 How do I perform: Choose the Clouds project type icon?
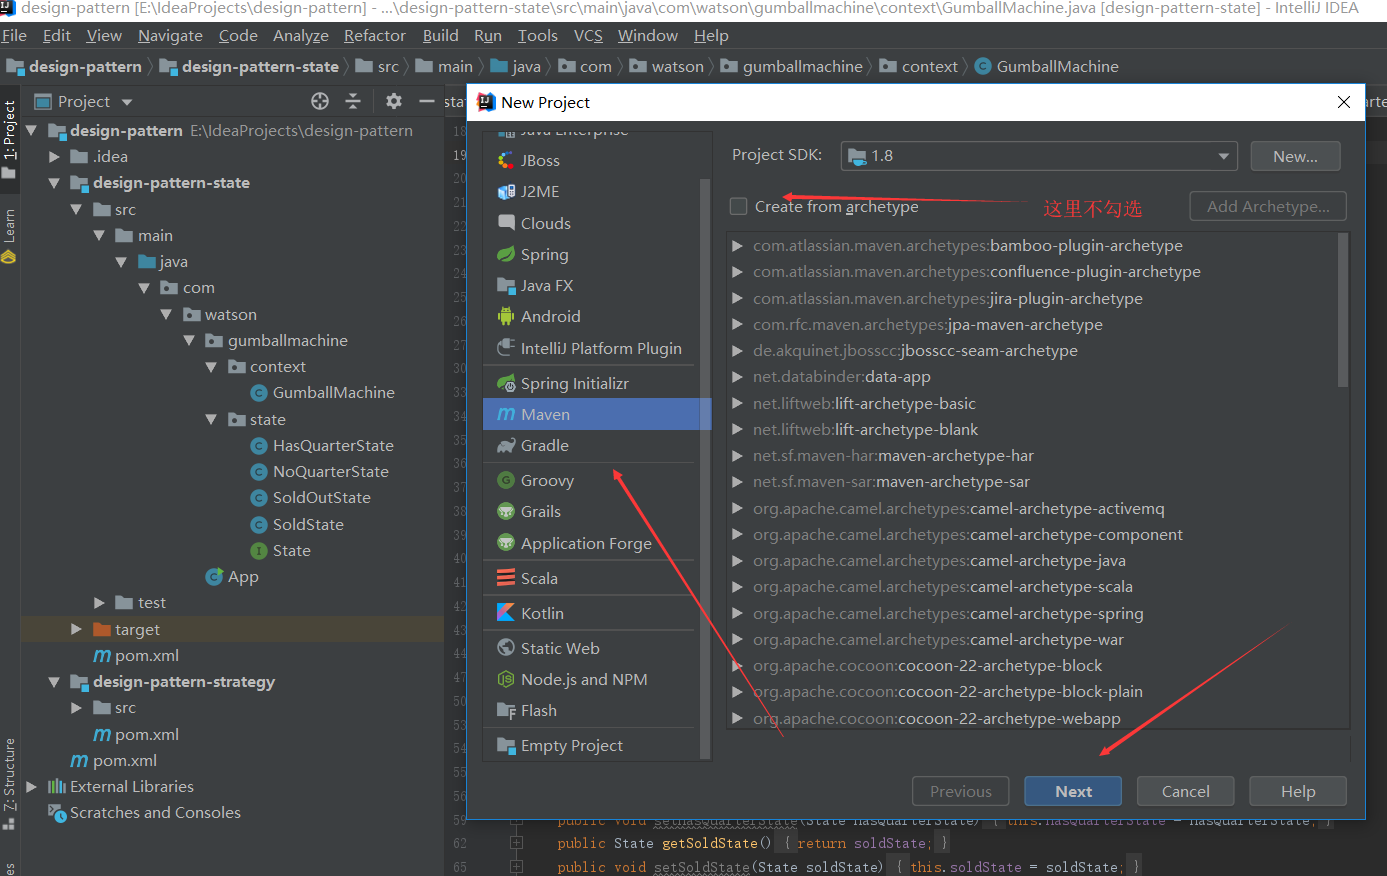[x=506, y=223]
